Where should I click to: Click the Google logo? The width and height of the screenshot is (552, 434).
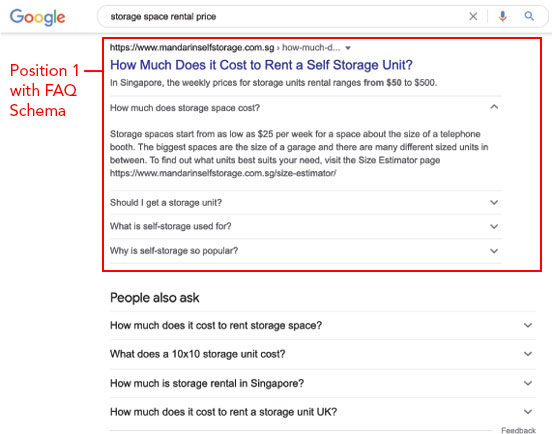coord(37,17)
